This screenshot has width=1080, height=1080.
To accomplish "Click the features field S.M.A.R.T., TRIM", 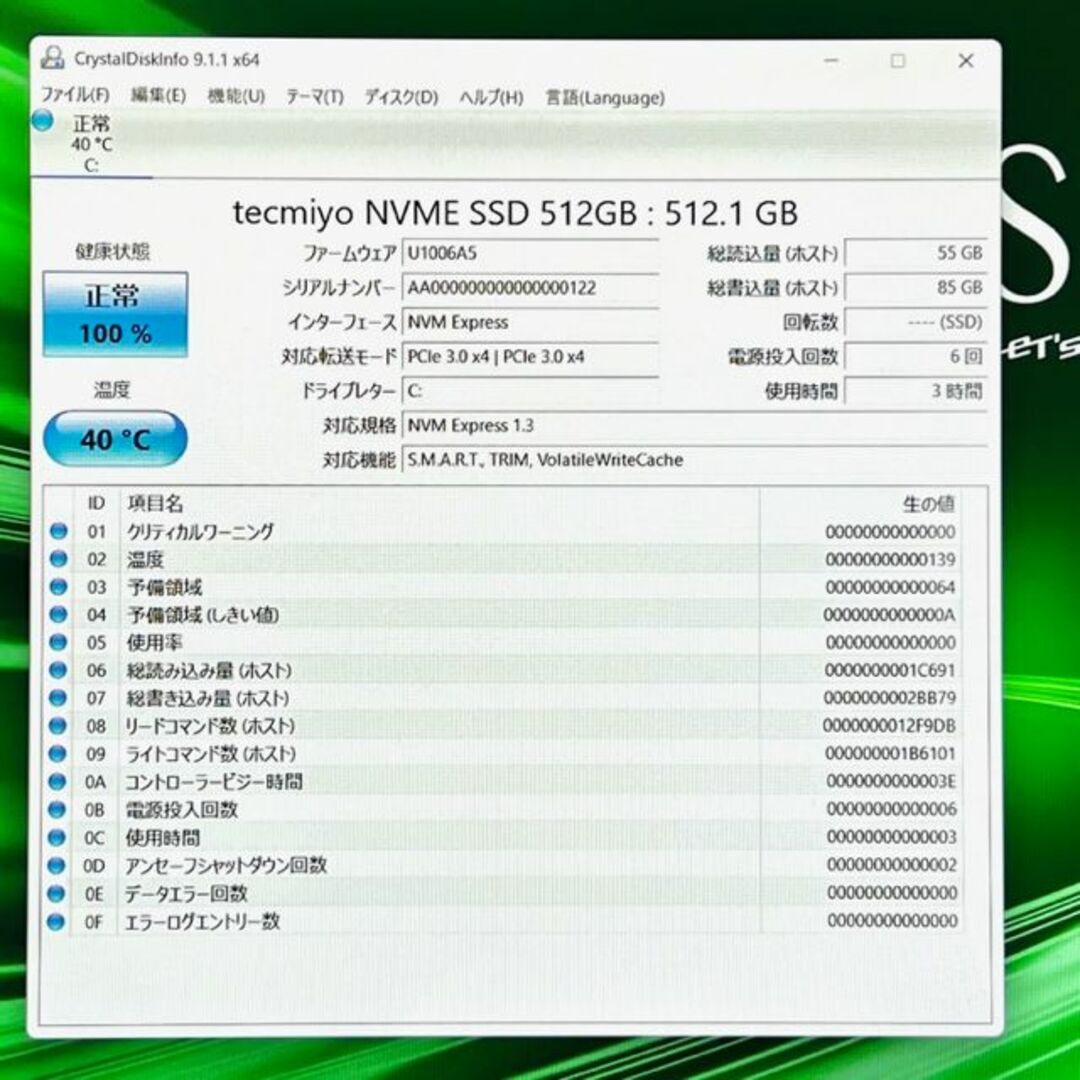I will (x=694, y=459).
